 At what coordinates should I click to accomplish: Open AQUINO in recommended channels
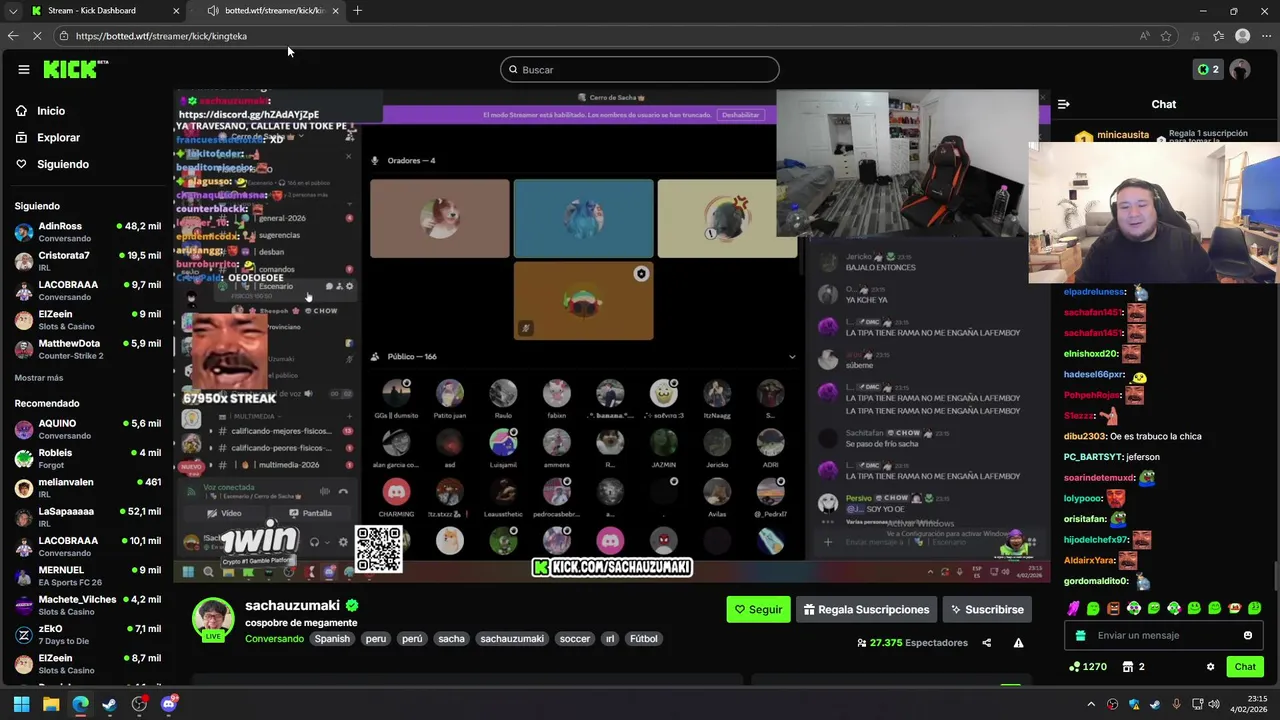[x=87, y=429]
